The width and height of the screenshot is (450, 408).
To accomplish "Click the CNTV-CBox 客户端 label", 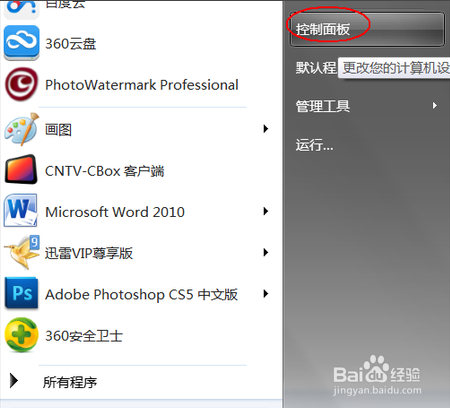I will coord(105,171).
